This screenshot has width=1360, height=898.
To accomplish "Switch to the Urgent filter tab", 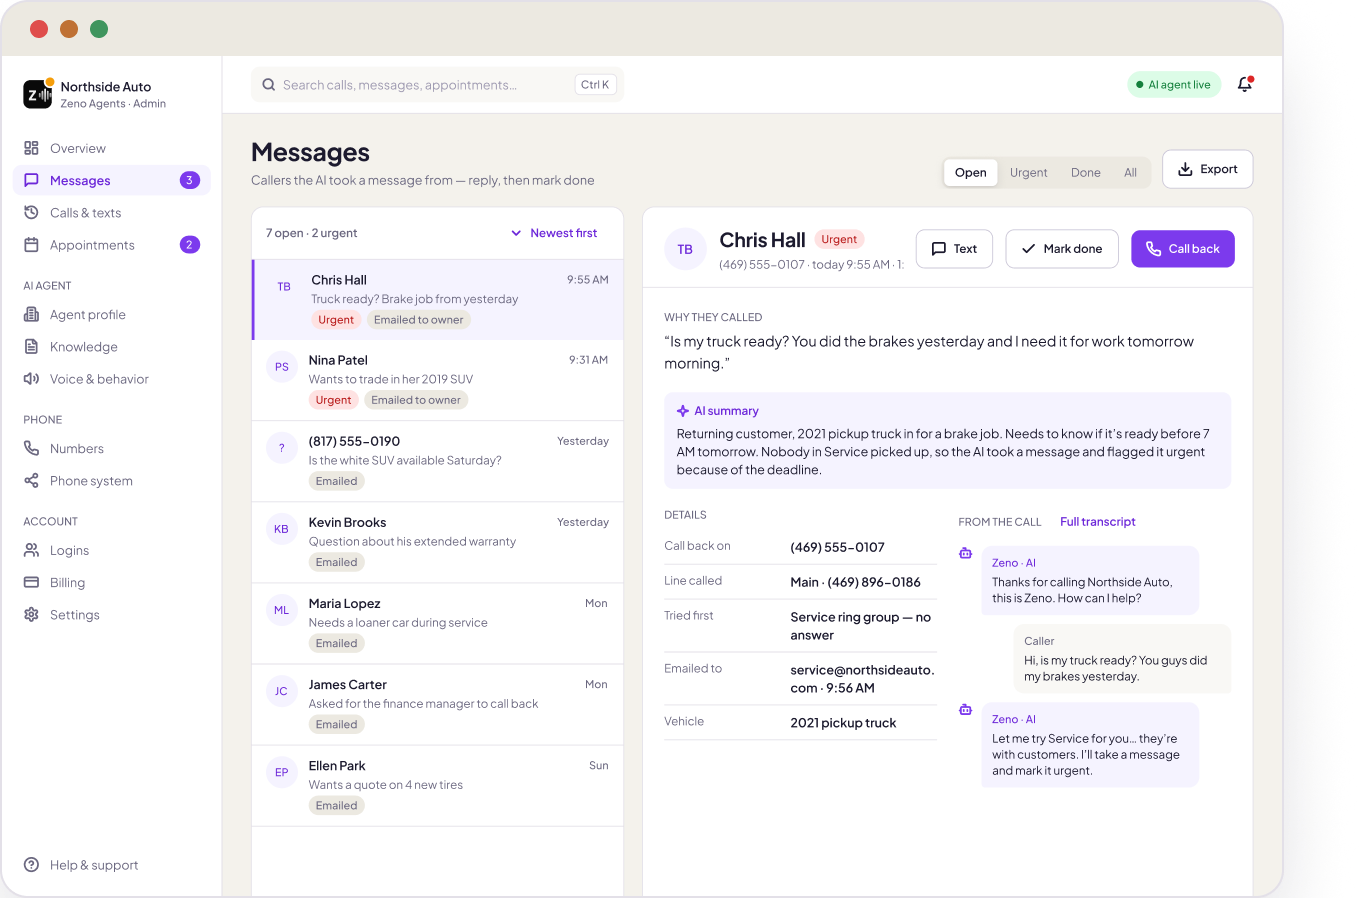I will tap(1028, 173).
